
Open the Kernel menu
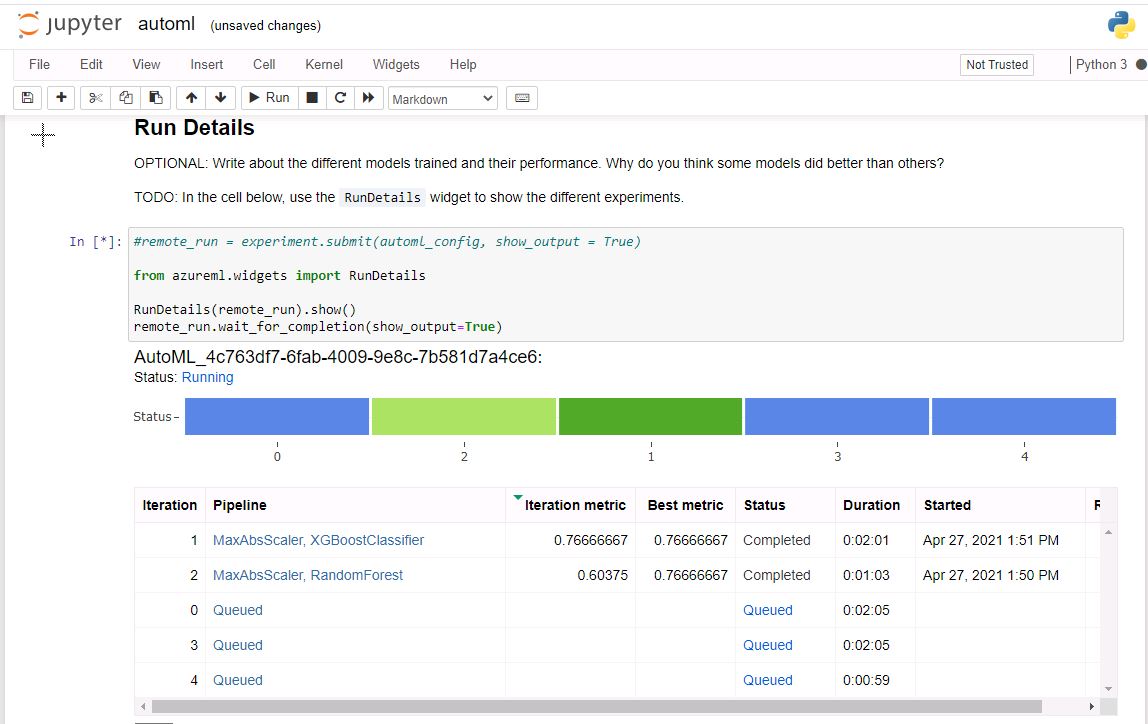323,64
